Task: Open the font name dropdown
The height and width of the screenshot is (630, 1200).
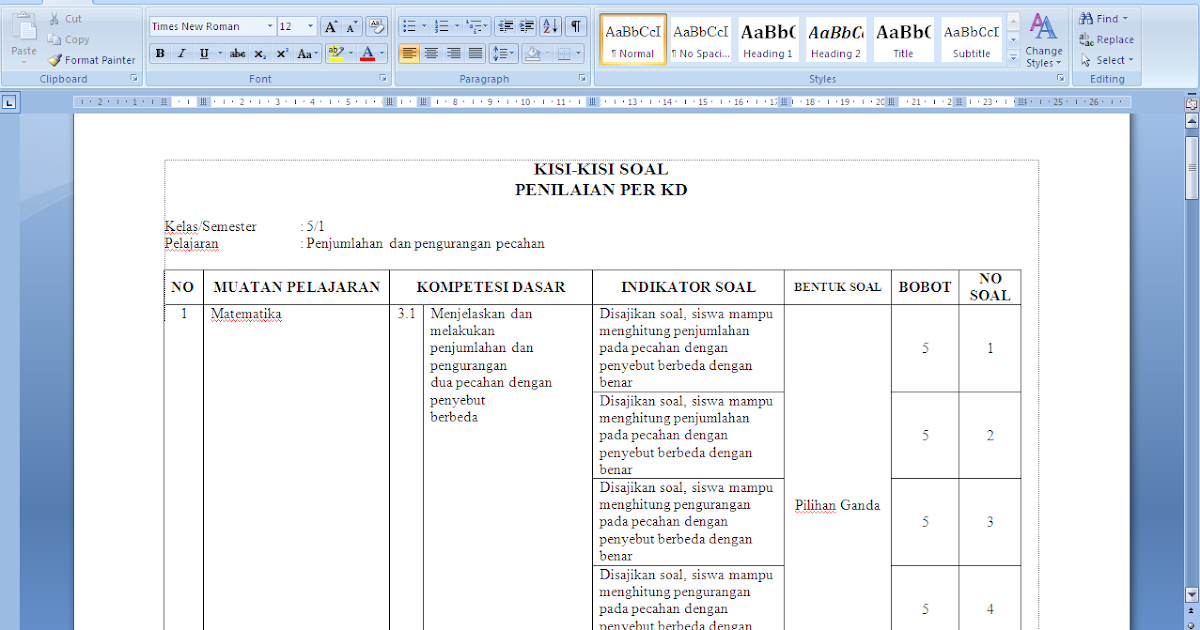Action: click(270, 27)
